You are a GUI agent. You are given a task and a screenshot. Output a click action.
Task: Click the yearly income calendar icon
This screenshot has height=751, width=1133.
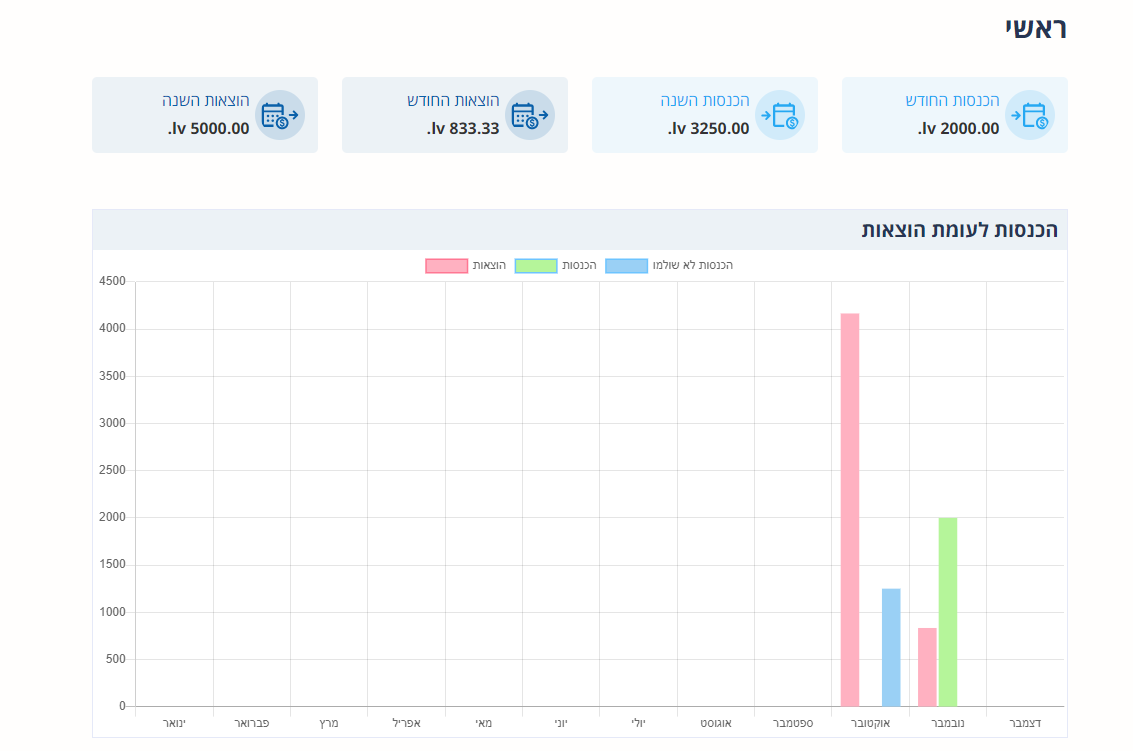point(779,115)
